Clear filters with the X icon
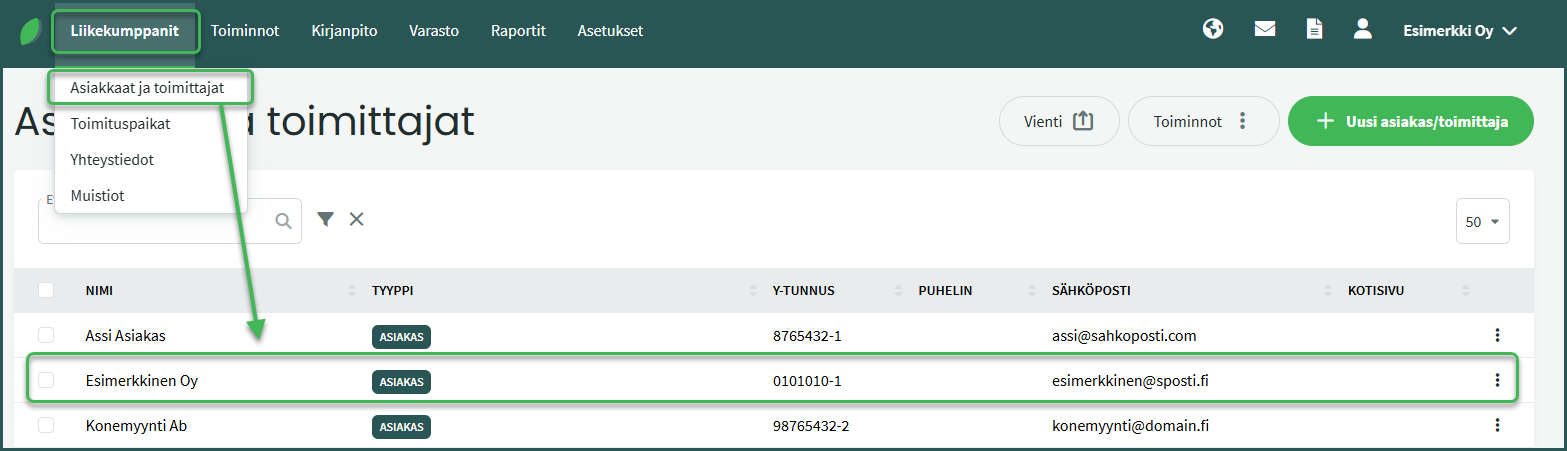The image size is (1567, 451). click(x=356, y=220)
